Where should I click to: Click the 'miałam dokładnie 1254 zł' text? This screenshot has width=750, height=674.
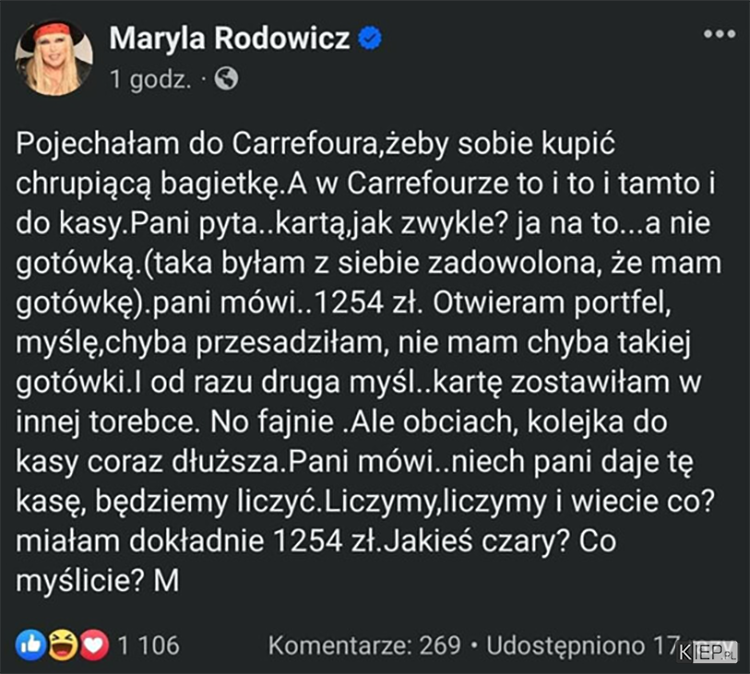[x=196, y=541]
